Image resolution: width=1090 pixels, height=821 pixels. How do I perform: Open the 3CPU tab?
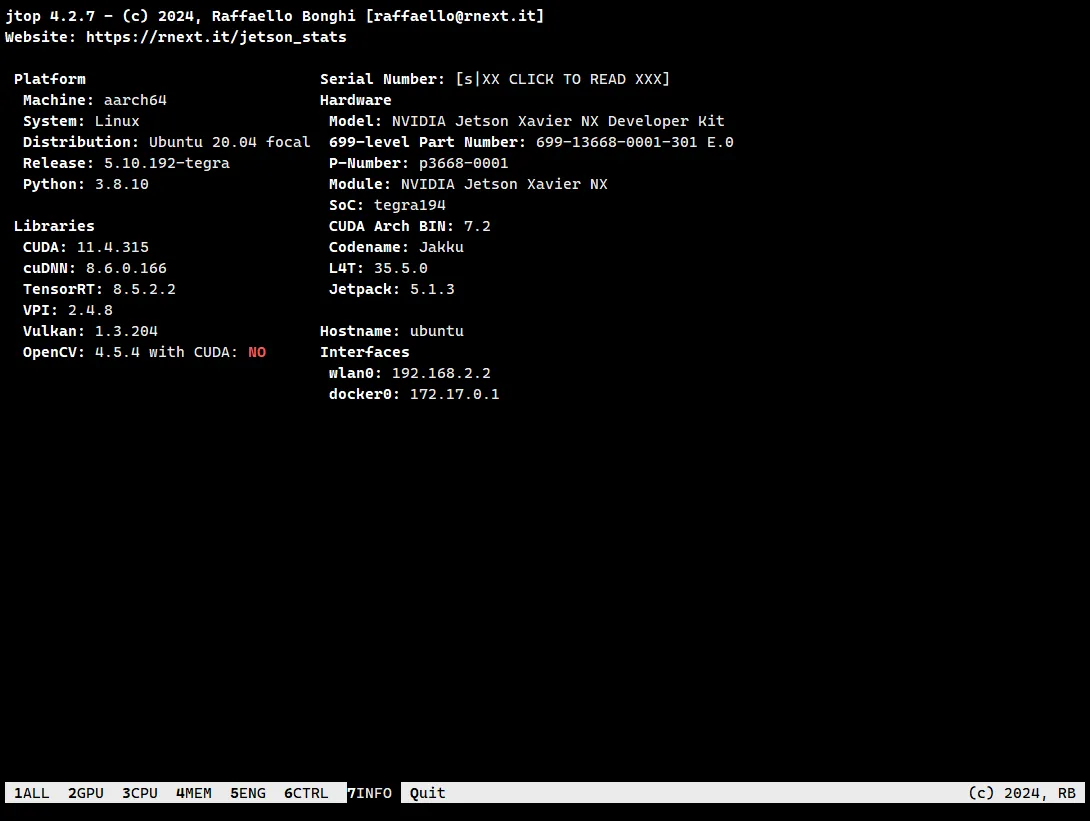140,793
